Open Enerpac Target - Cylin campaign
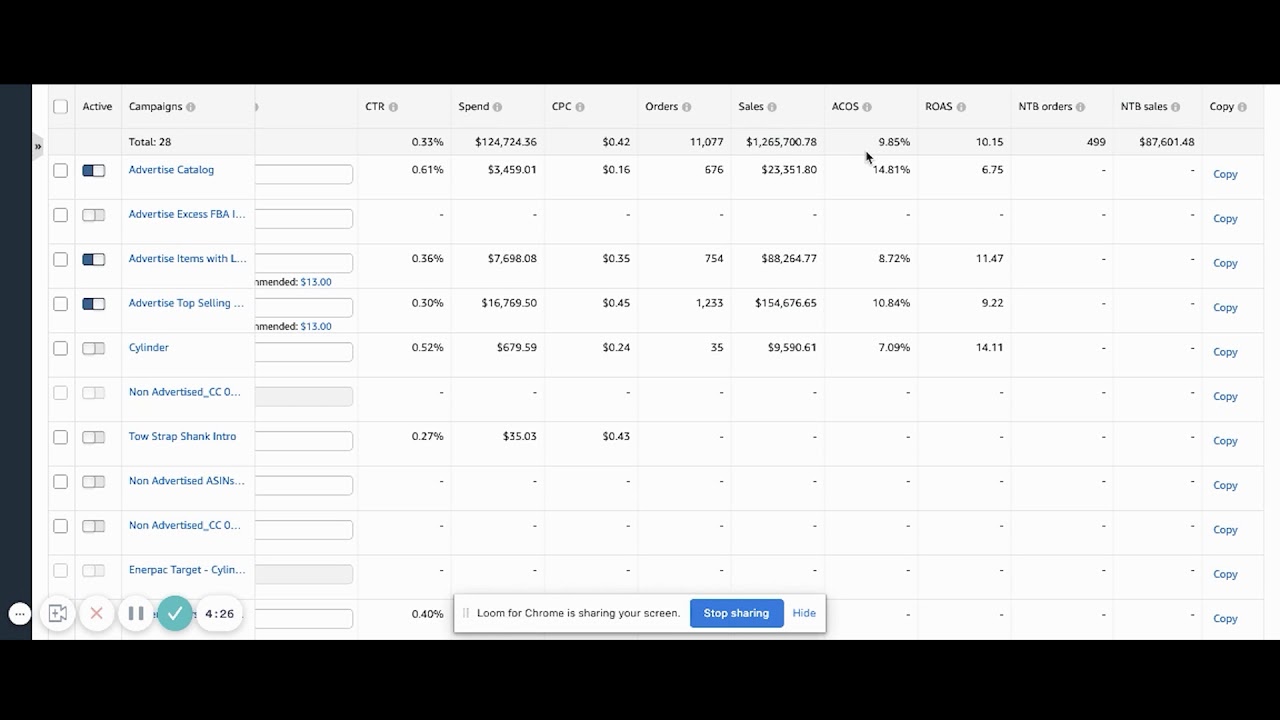The height and width of the screenshot is (720, 1280). click(187, 570)
